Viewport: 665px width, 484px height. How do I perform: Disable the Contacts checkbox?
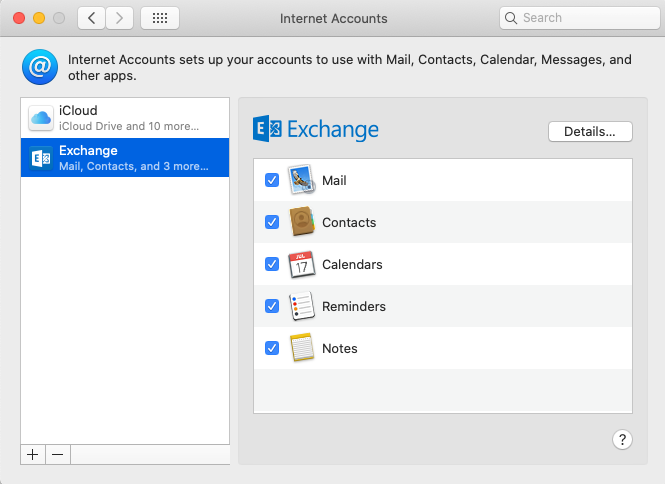click(x=272, y=222)
